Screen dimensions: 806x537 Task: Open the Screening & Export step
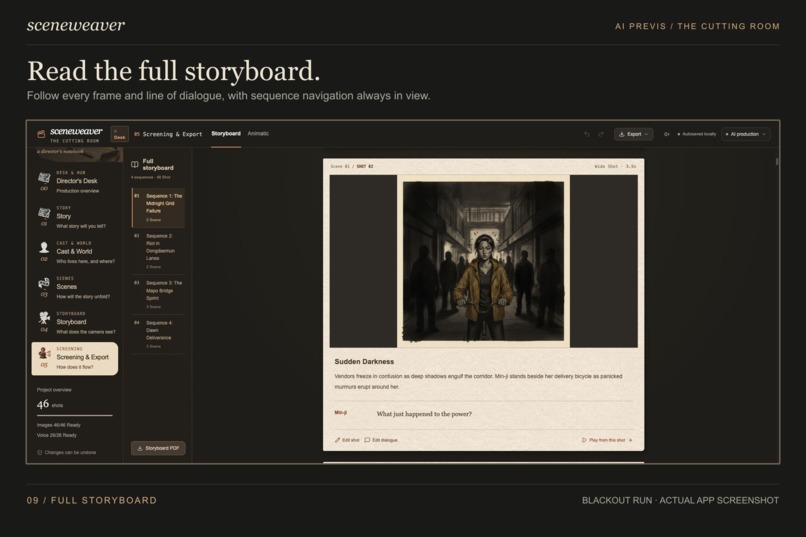click(75, 358)
